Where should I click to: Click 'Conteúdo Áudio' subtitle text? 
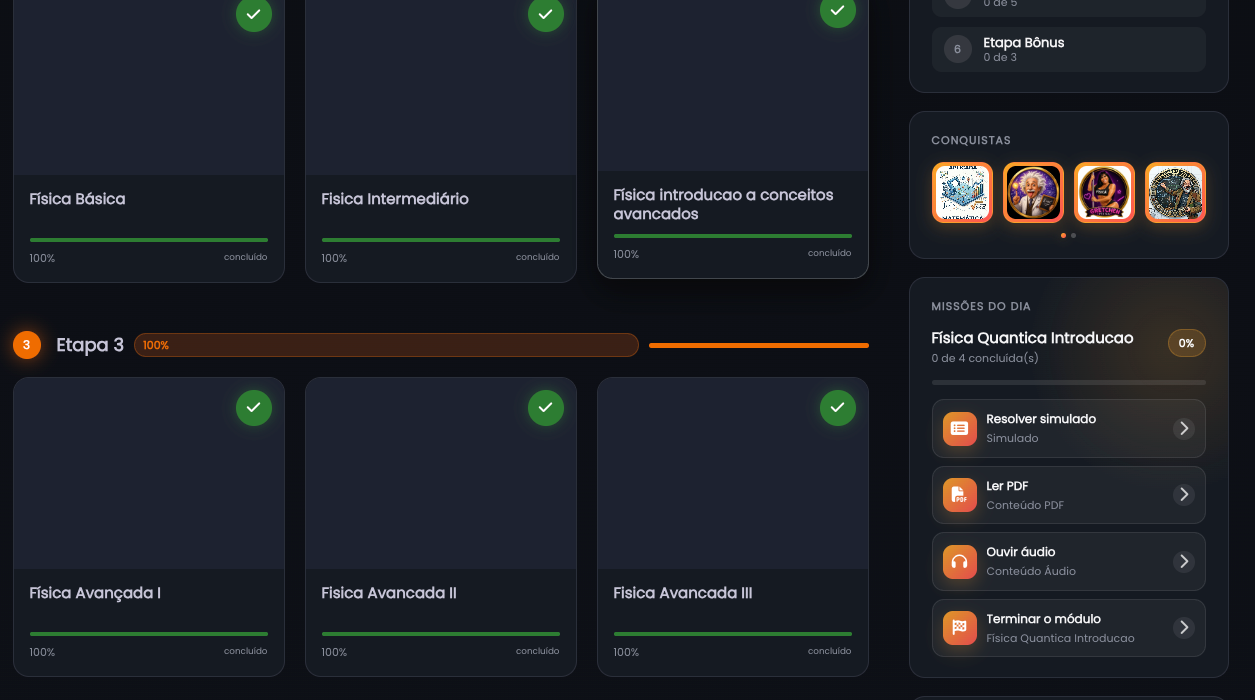[1031, 571]
